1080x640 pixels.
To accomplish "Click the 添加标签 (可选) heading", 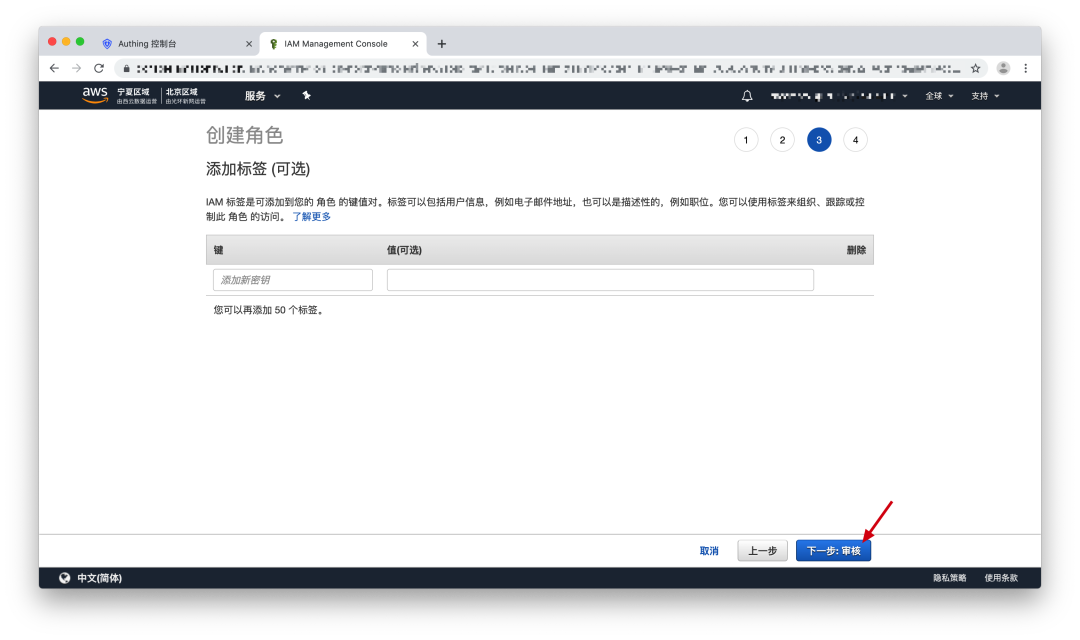I will [x=258, y=169].
